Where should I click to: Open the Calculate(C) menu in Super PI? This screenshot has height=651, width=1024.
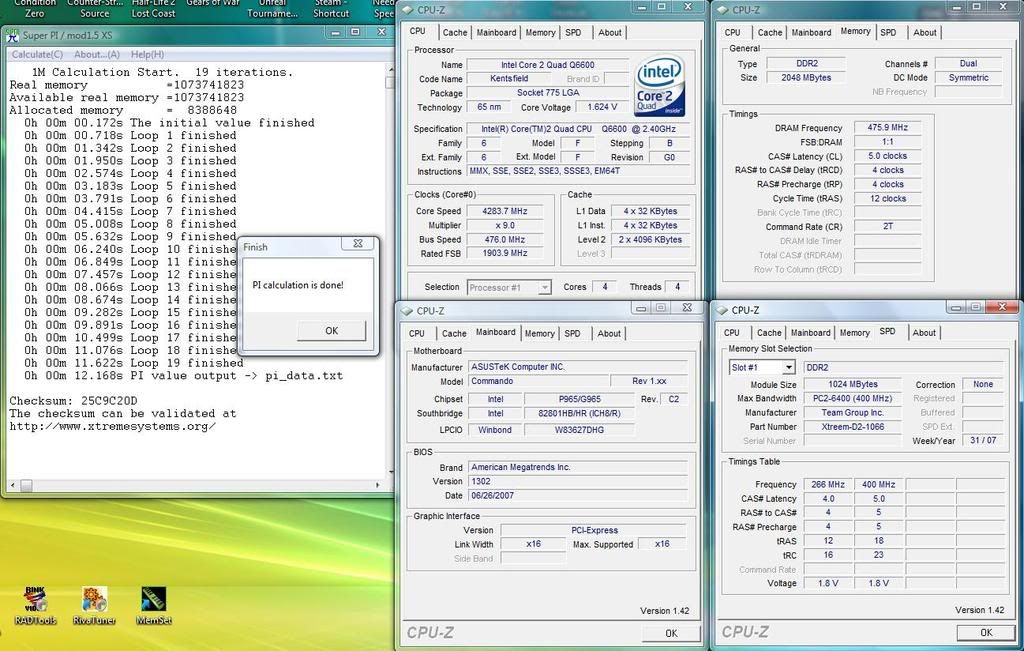click(37, 54)
